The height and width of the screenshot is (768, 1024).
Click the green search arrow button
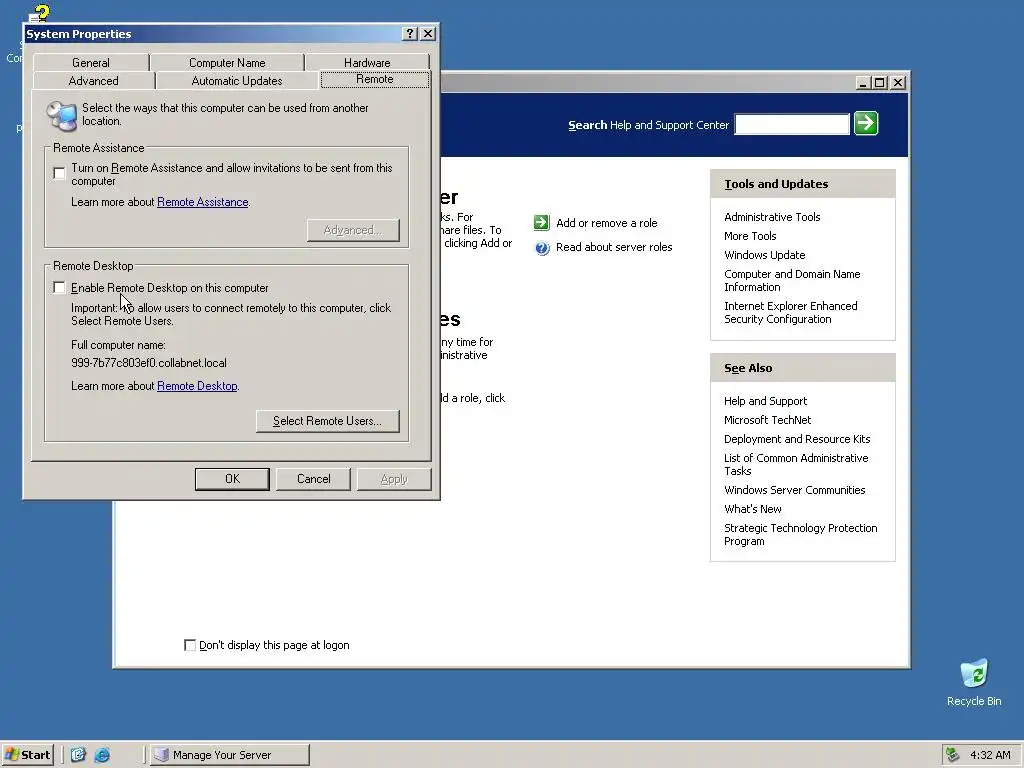click(x=866, y=123)
